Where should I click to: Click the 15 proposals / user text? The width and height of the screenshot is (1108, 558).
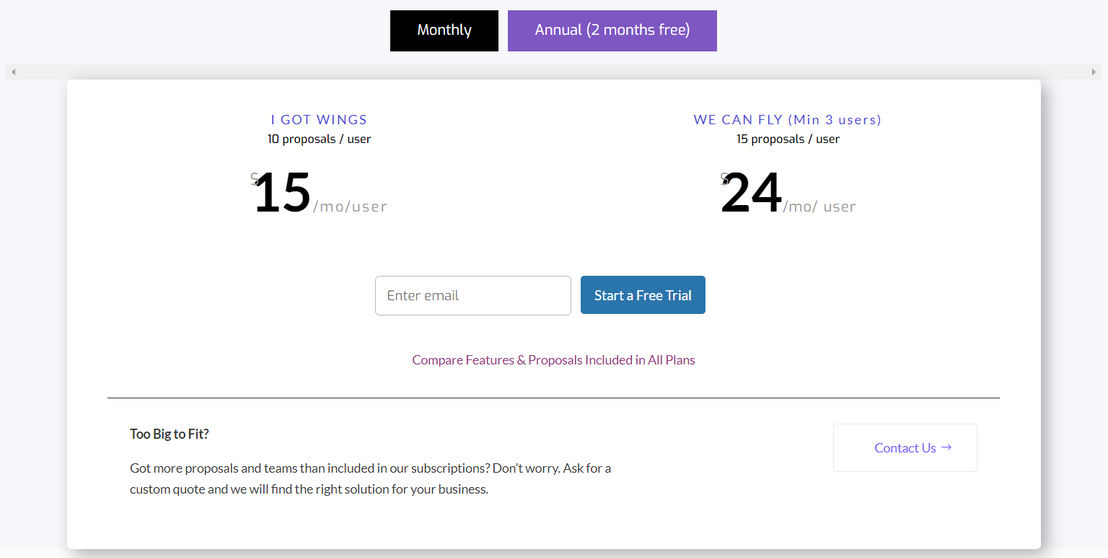pyautogui.click(x=788, y=139)
